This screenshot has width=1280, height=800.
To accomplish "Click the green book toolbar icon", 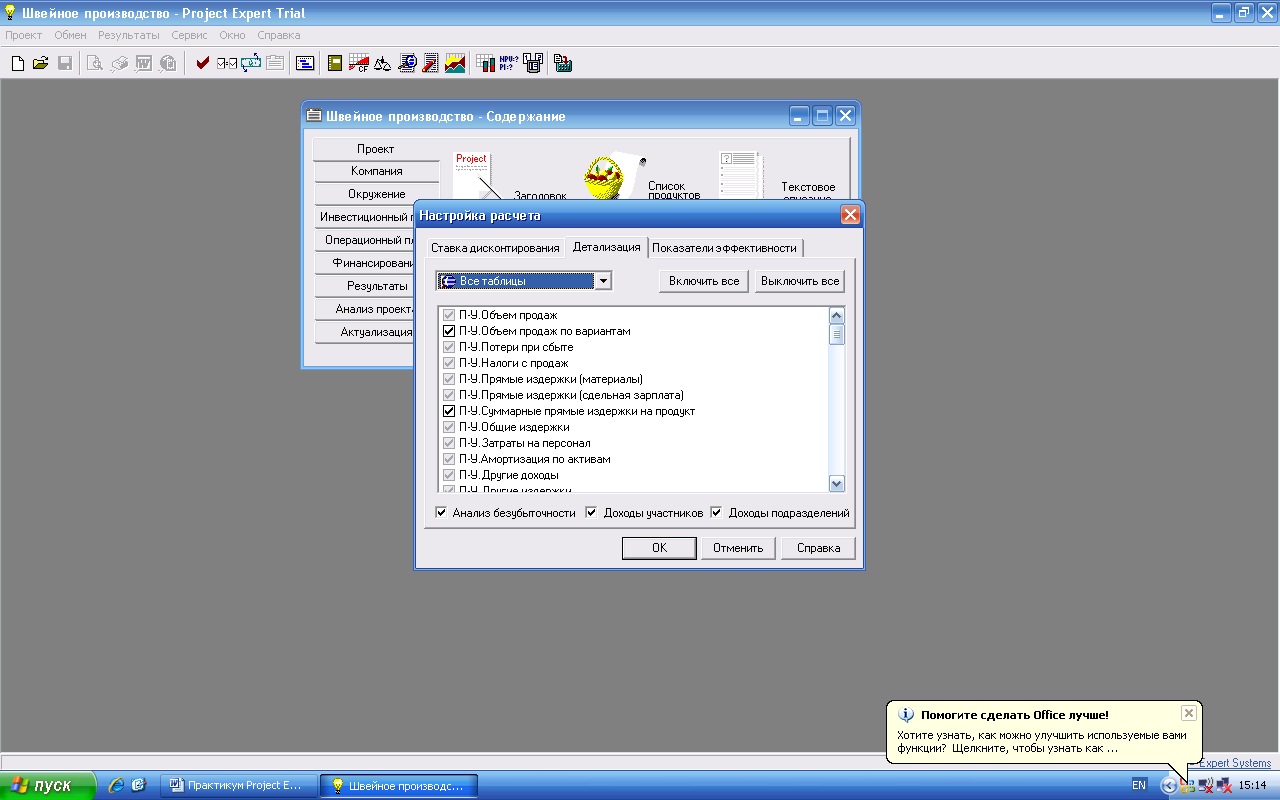I will pos(335,63).
